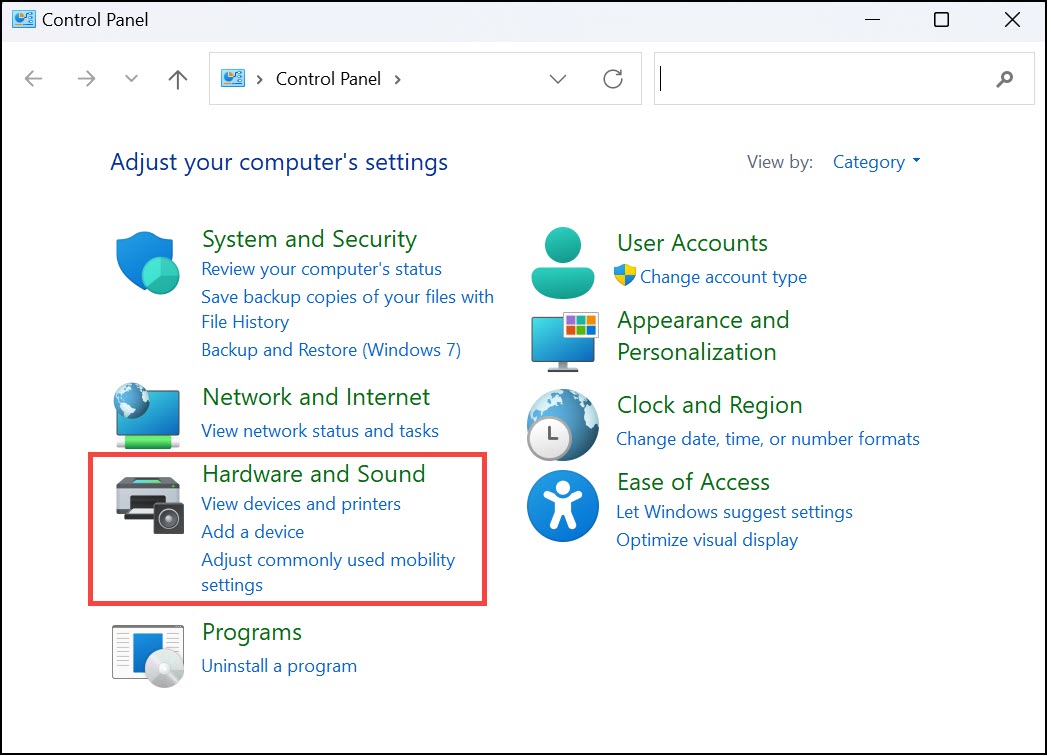Image resolution: width=1047 pixels, height=755 pixels.
Task: Click the Refresh button in the toolbar
Action: pyautogui.click(x=613, y=78)
